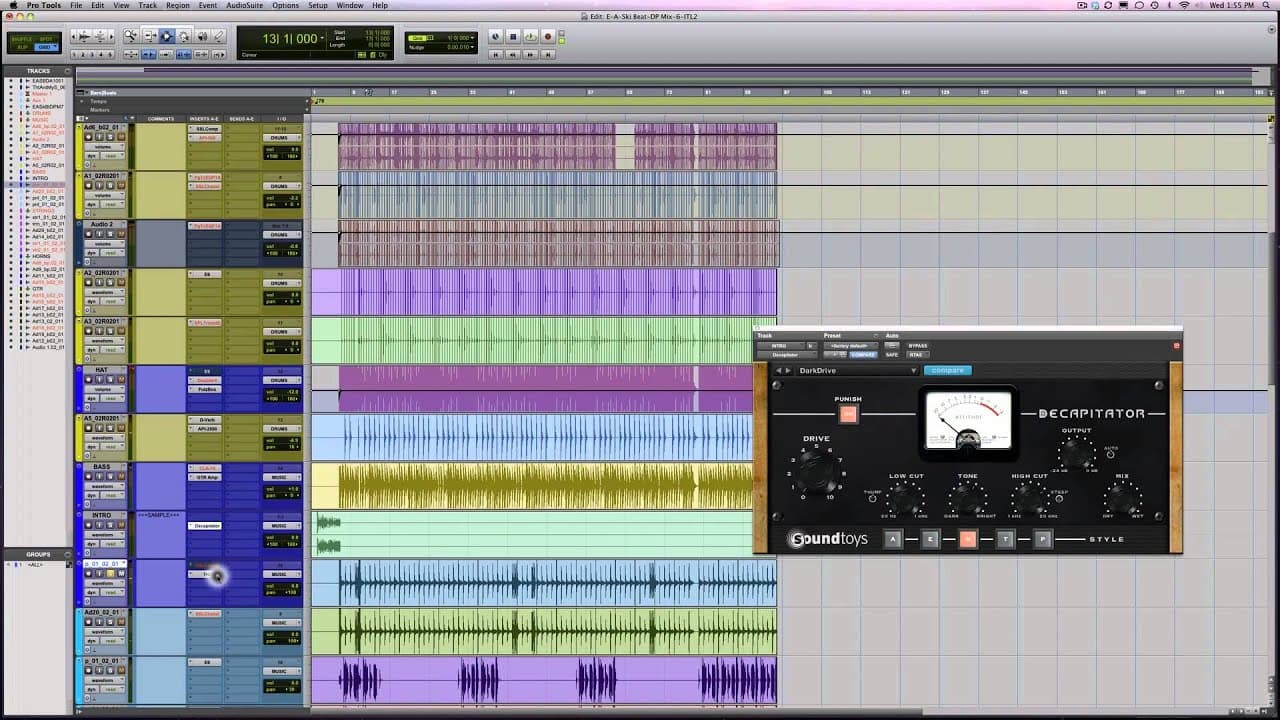Image resolution: width=1280 pixels, height=720 pixels.
Task: Adjust the MIX knob on Decapitator
Action: point(1122,498)
